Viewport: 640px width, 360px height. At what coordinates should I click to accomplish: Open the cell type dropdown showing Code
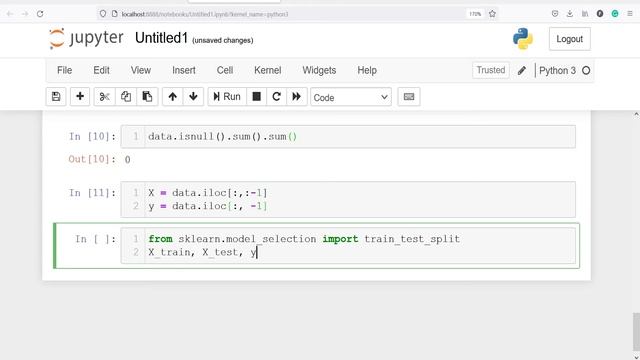(351, 97)
